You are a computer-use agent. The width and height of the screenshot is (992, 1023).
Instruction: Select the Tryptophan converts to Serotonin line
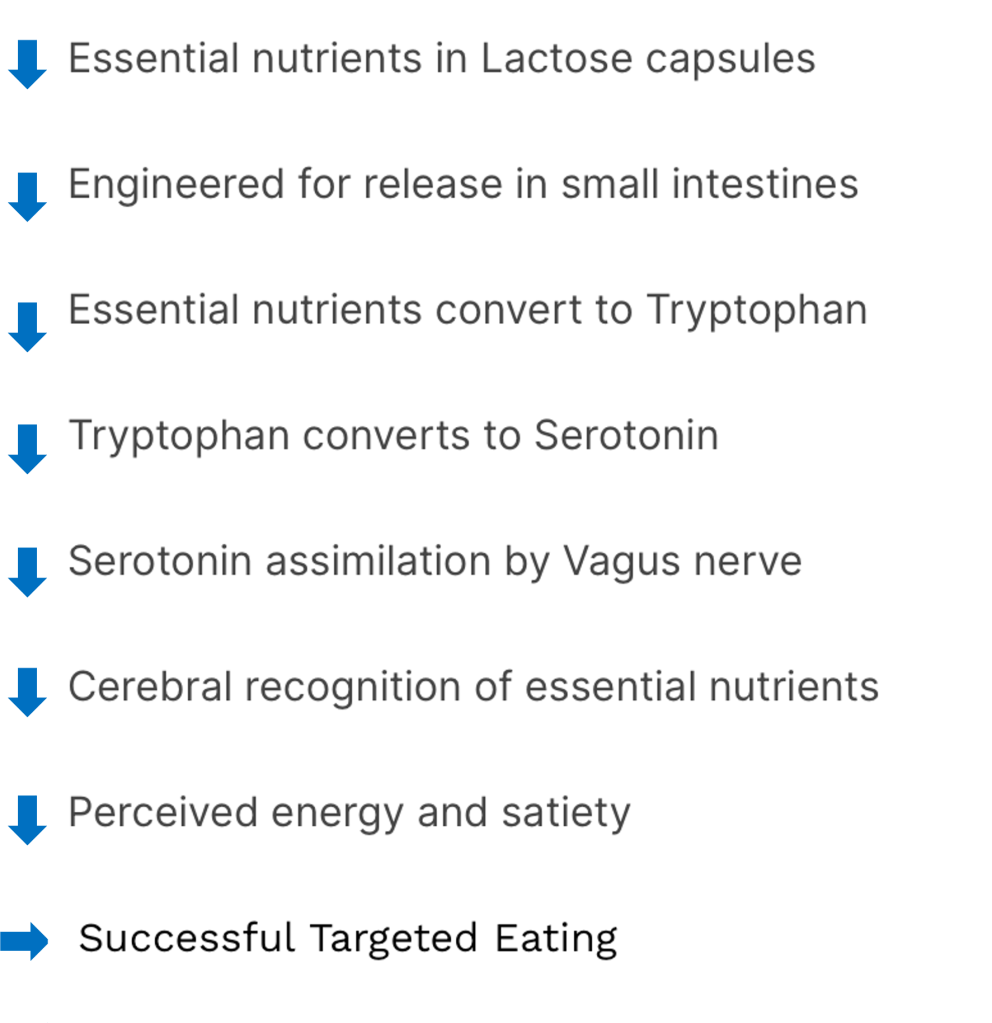393,436
